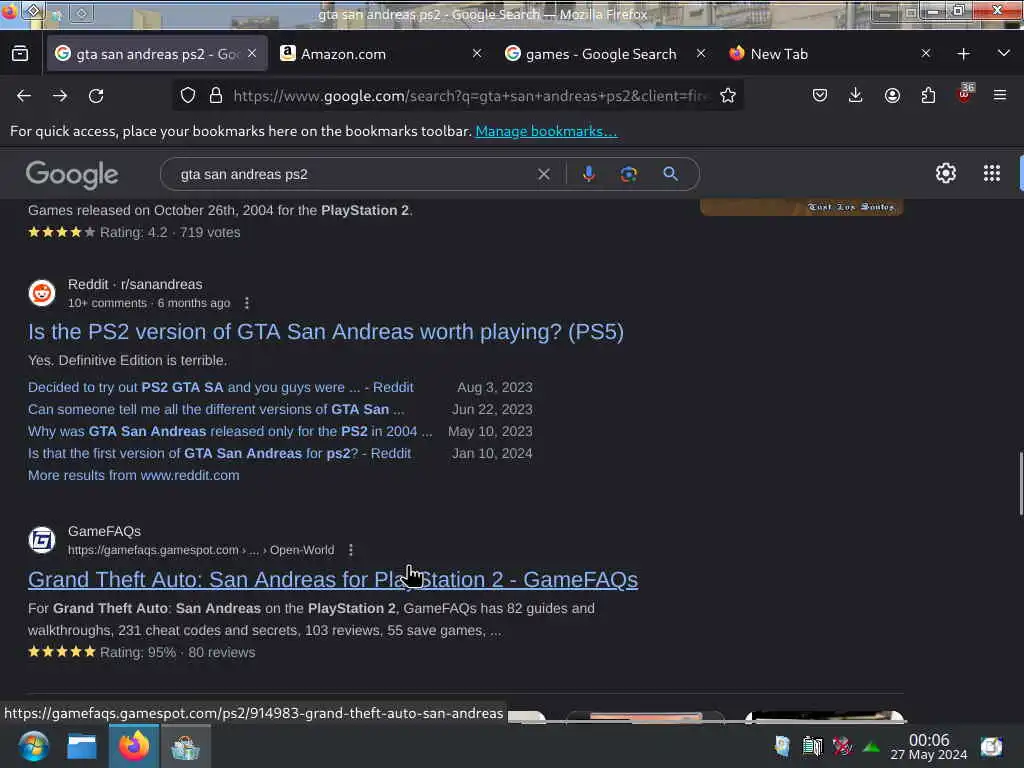Click the Manage bookmarks link
The image size is (1024, 768).
[x=546, y=131]
